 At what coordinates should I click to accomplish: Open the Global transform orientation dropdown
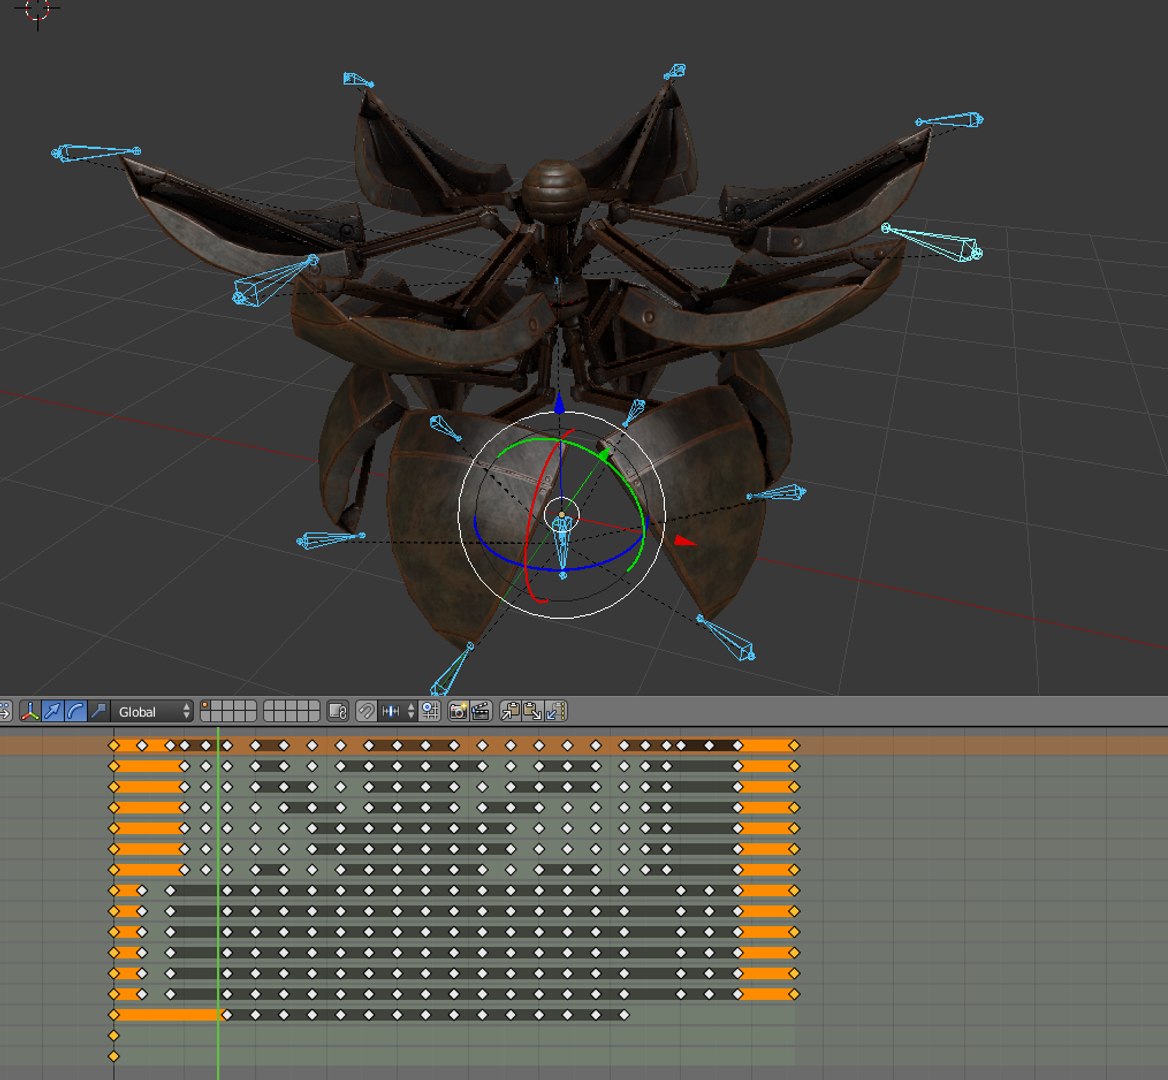[153, 712]
